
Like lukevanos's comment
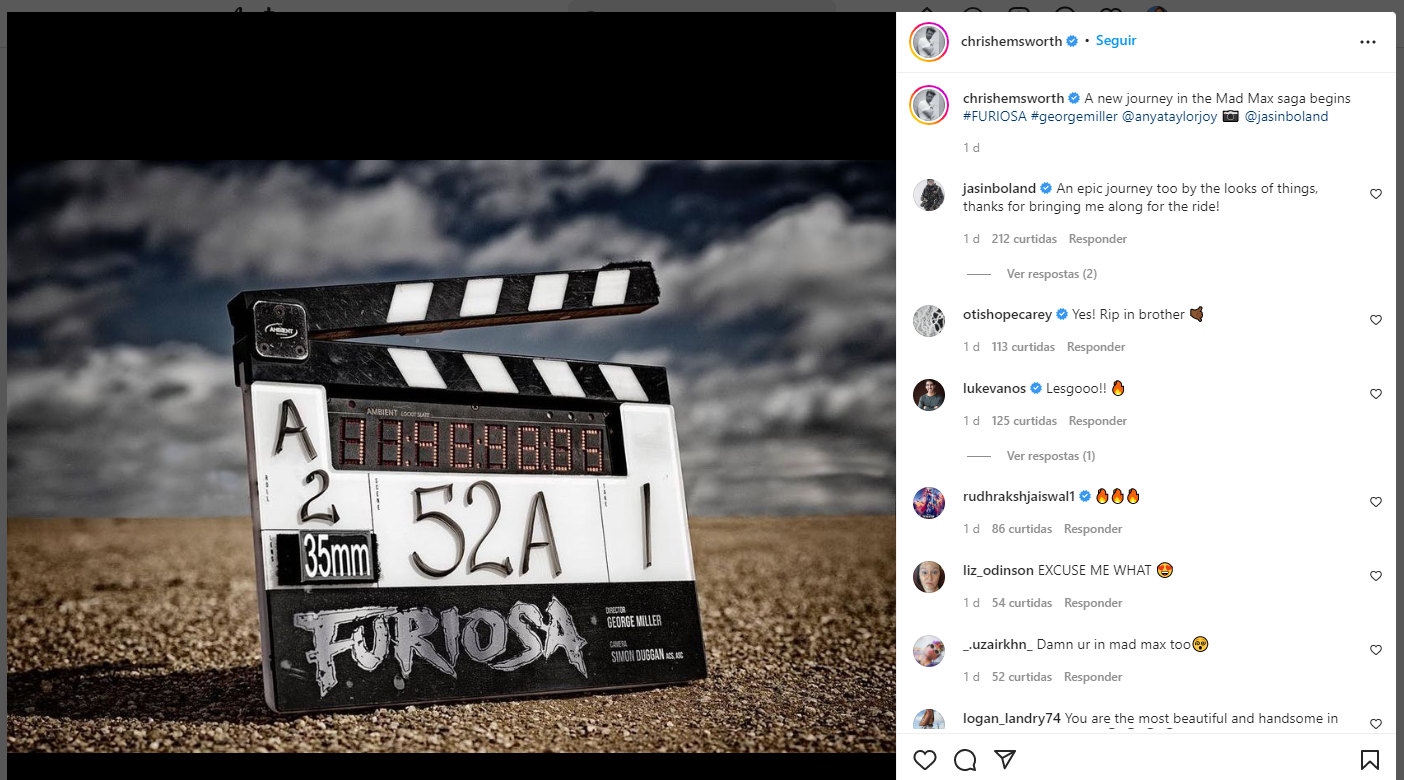tap(1376, 394)
